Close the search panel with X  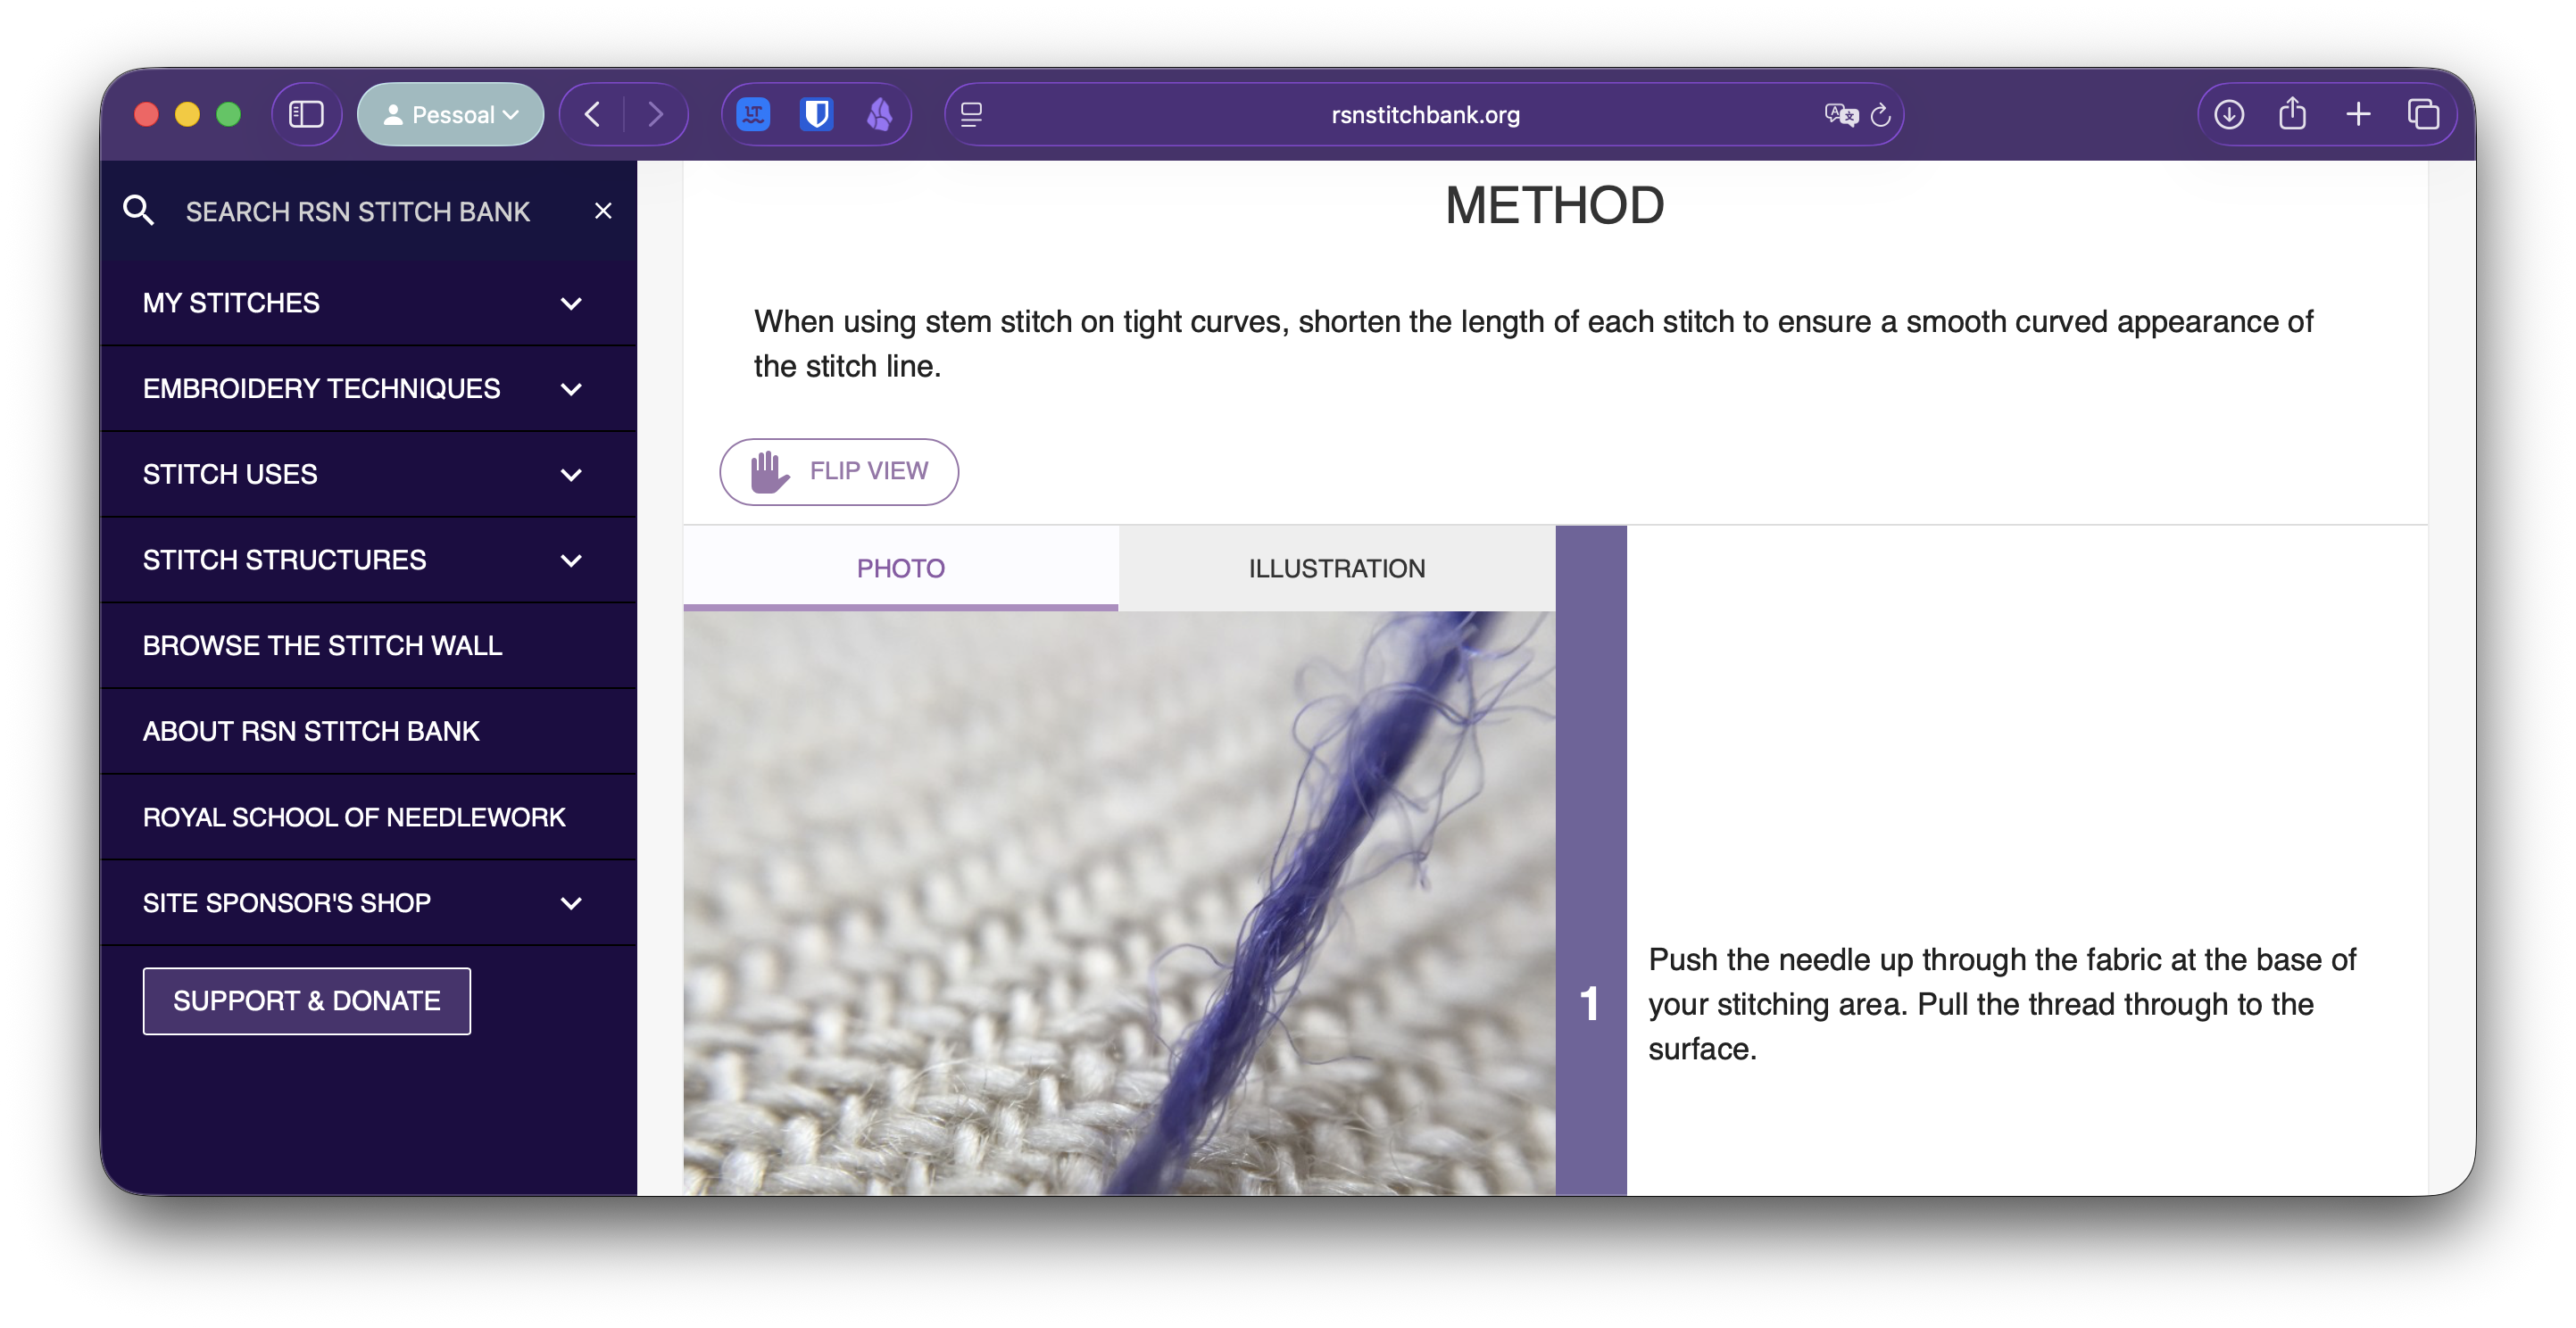(603, 211)
